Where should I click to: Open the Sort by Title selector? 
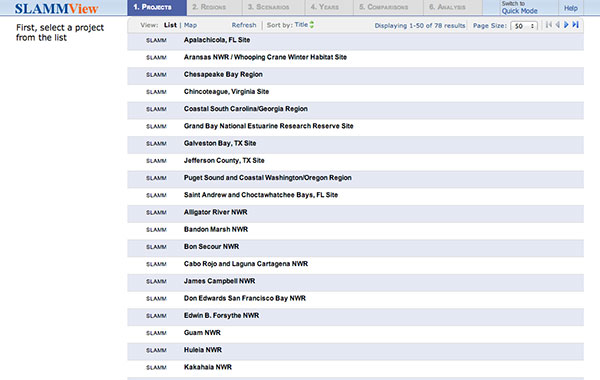[x=301, y=24]
